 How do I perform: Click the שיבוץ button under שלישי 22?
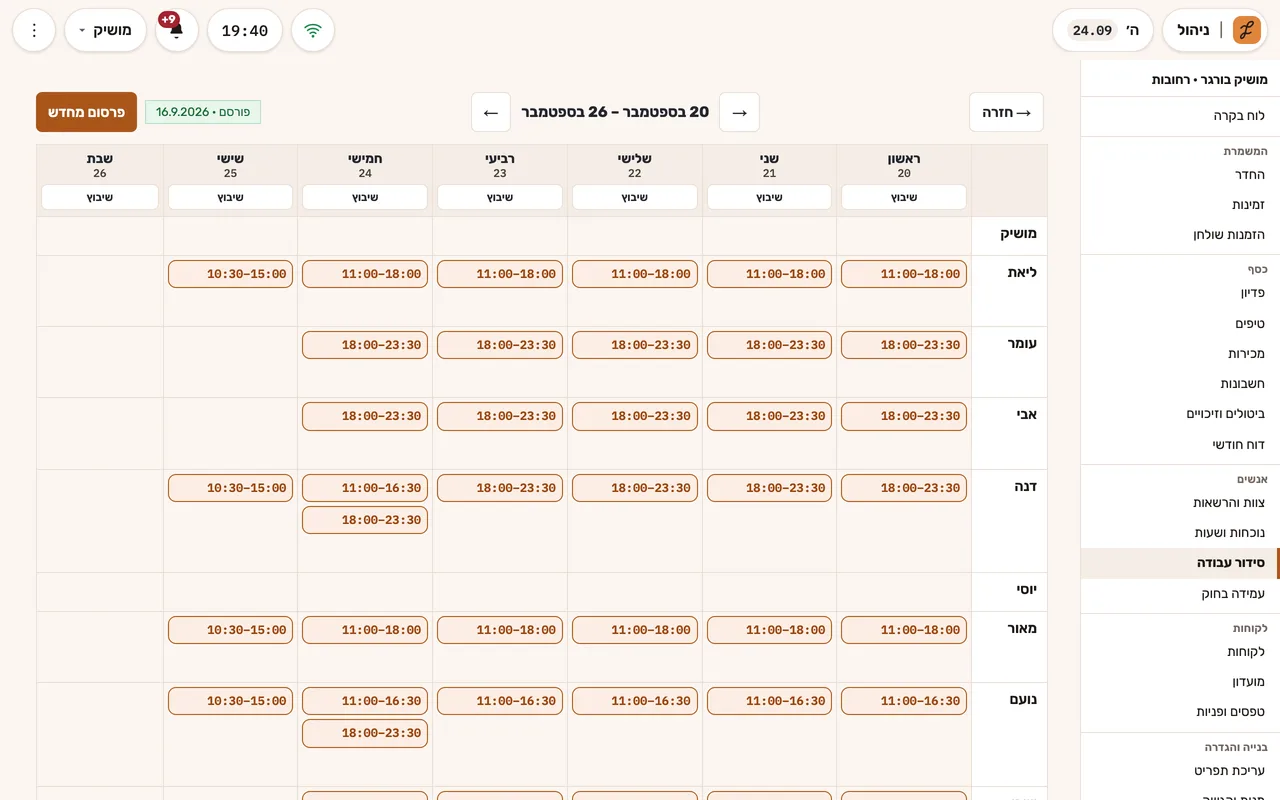[635, 197]
